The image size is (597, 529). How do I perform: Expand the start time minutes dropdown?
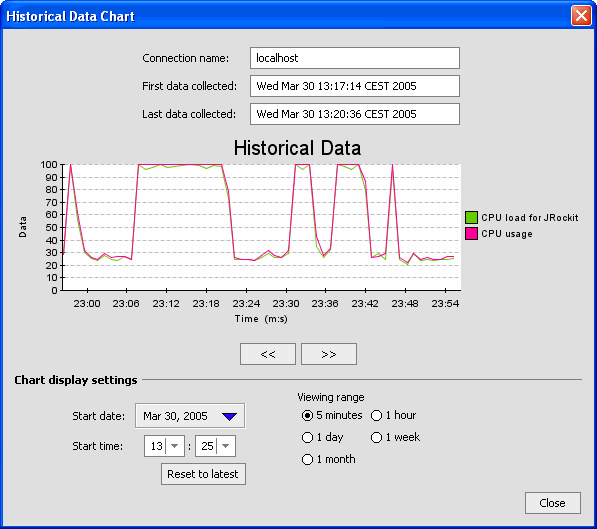225,446
